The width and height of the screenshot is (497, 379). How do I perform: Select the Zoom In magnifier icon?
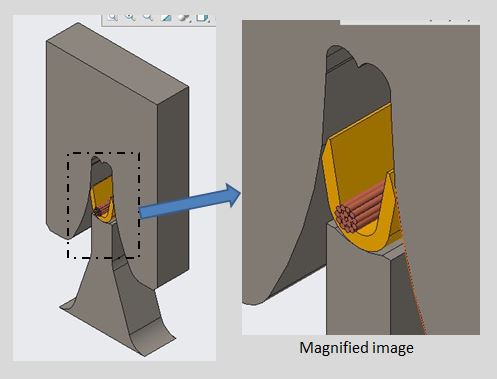[130, 17]
